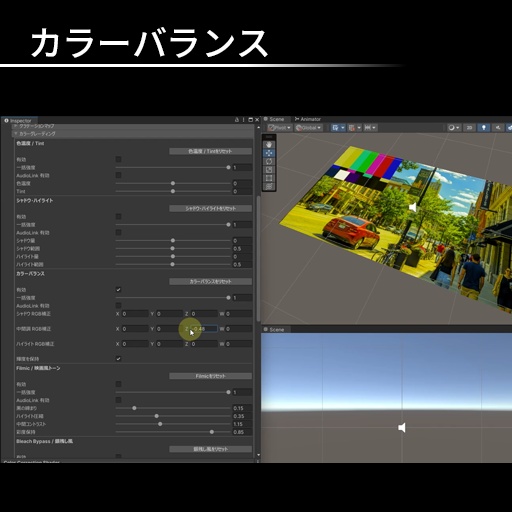Click シャドウ・ハイライトをリセット button

tap(210, 209)
